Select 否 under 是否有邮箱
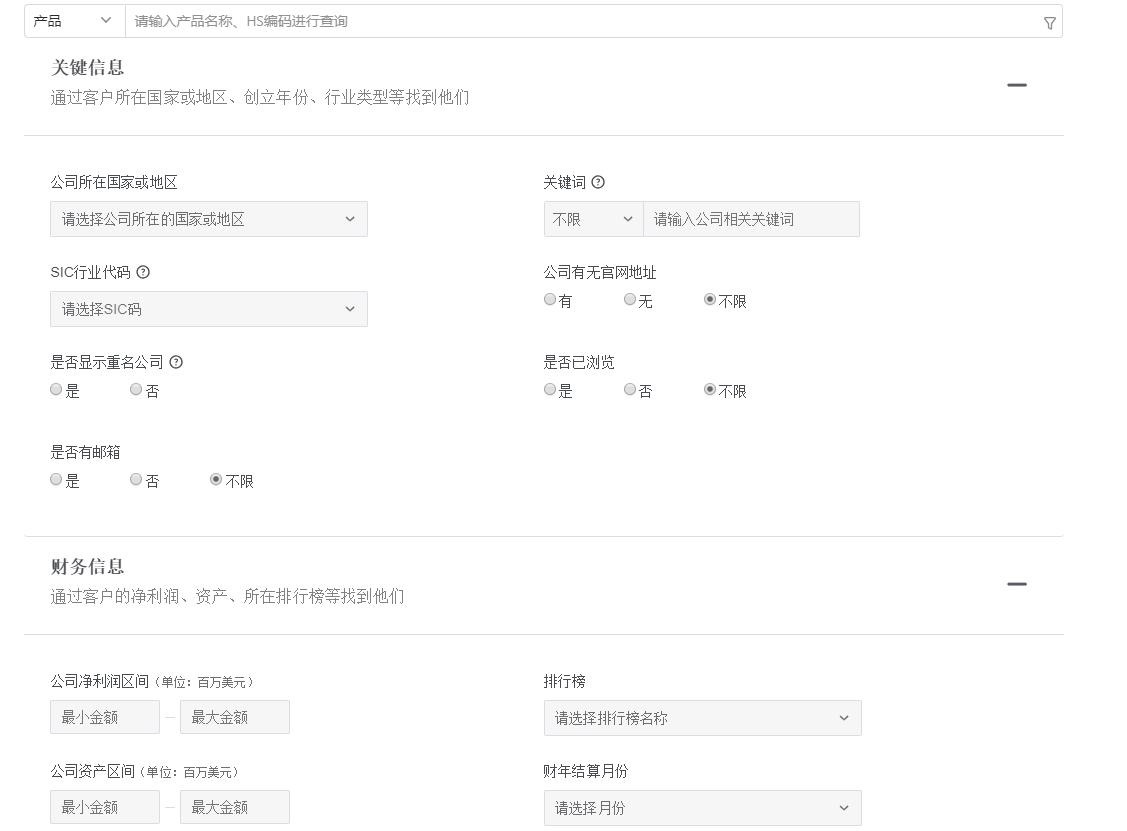This screenshot has width=1127, height=831. coord(135,479)
